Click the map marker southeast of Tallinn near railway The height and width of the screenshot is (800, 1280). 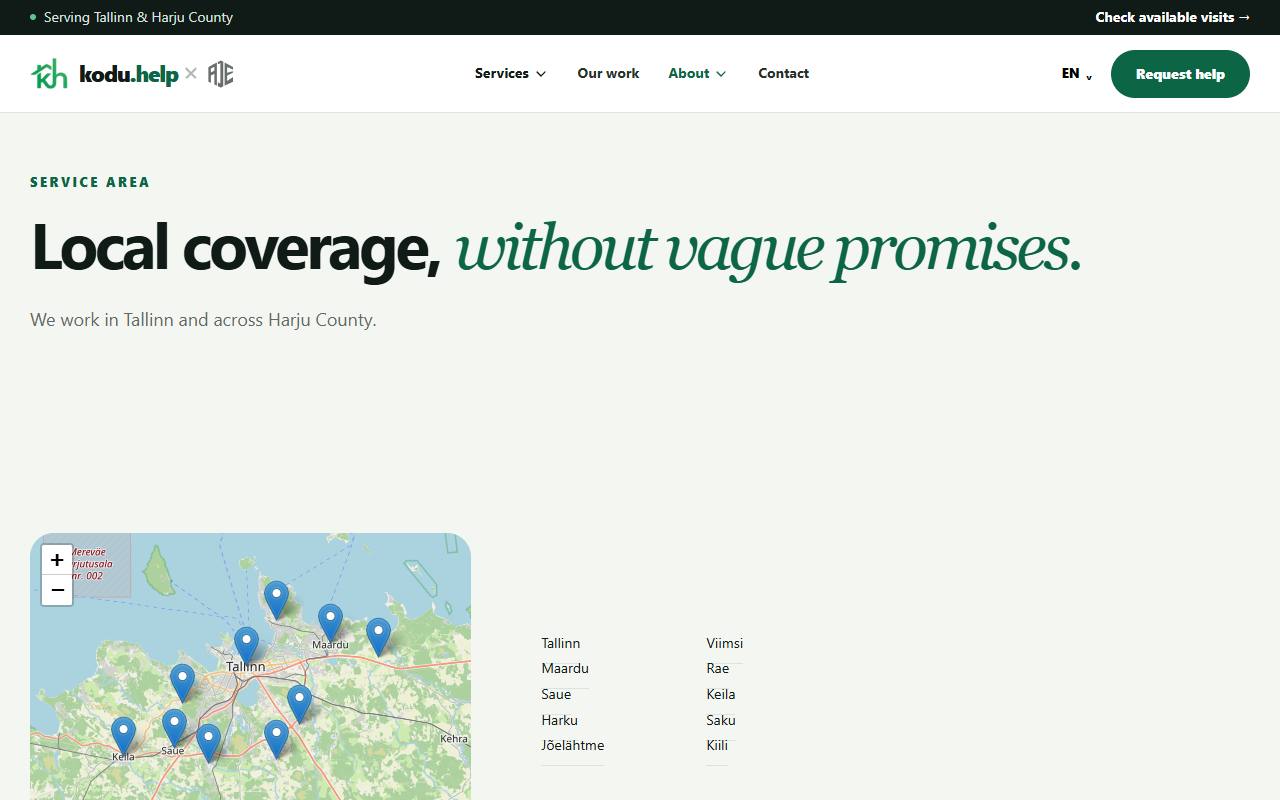299,704
